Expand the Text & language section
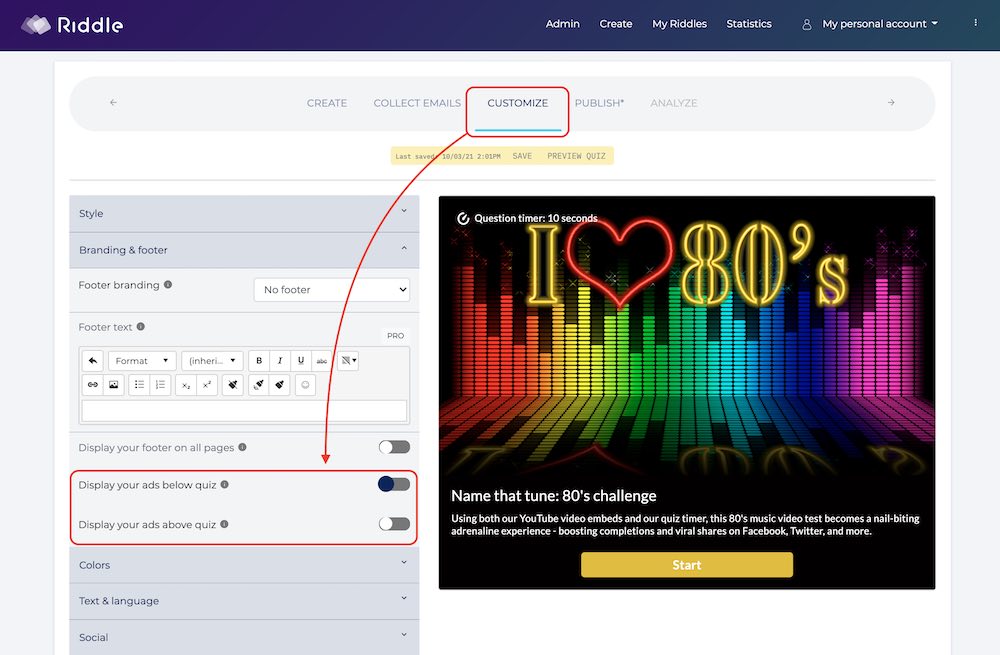Screen dimensions: 1000x655 (x=244, y=601)
